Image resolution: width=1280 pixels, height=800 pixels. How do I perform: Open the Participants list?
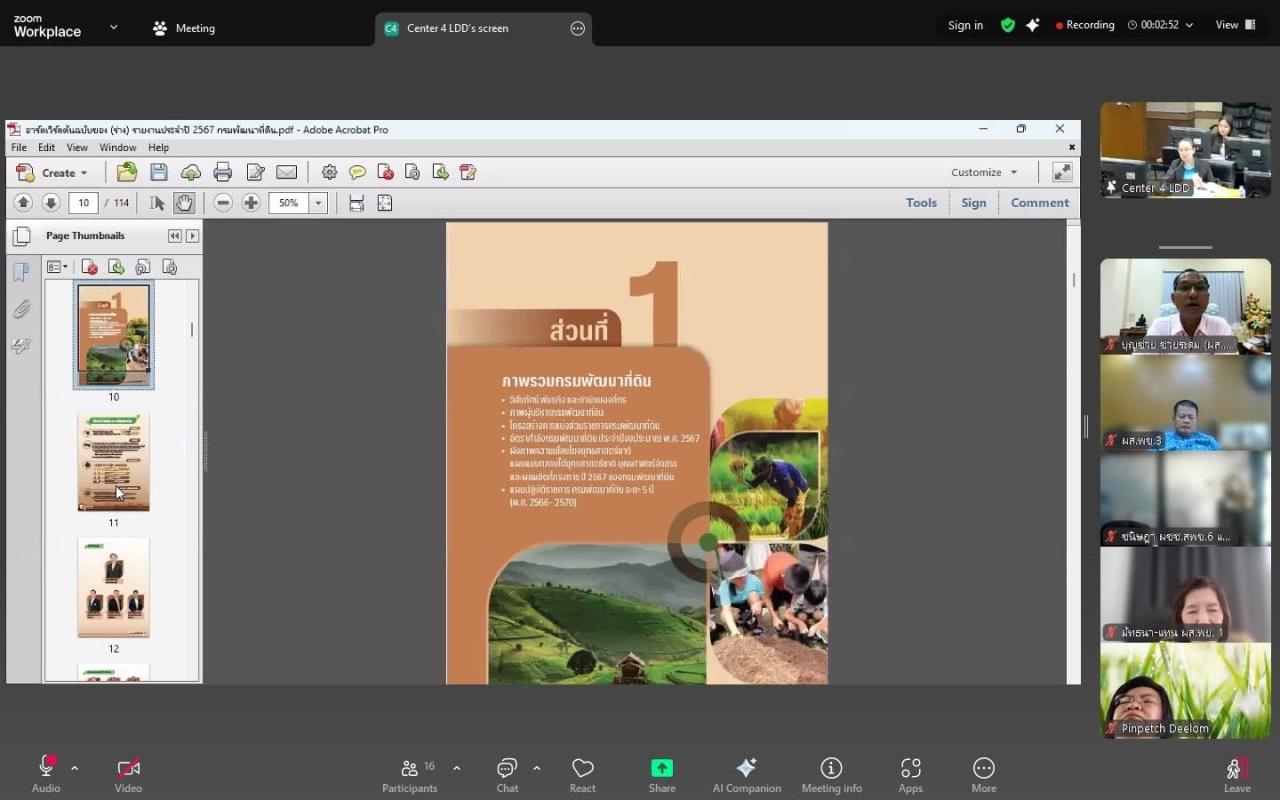[410, 775]
